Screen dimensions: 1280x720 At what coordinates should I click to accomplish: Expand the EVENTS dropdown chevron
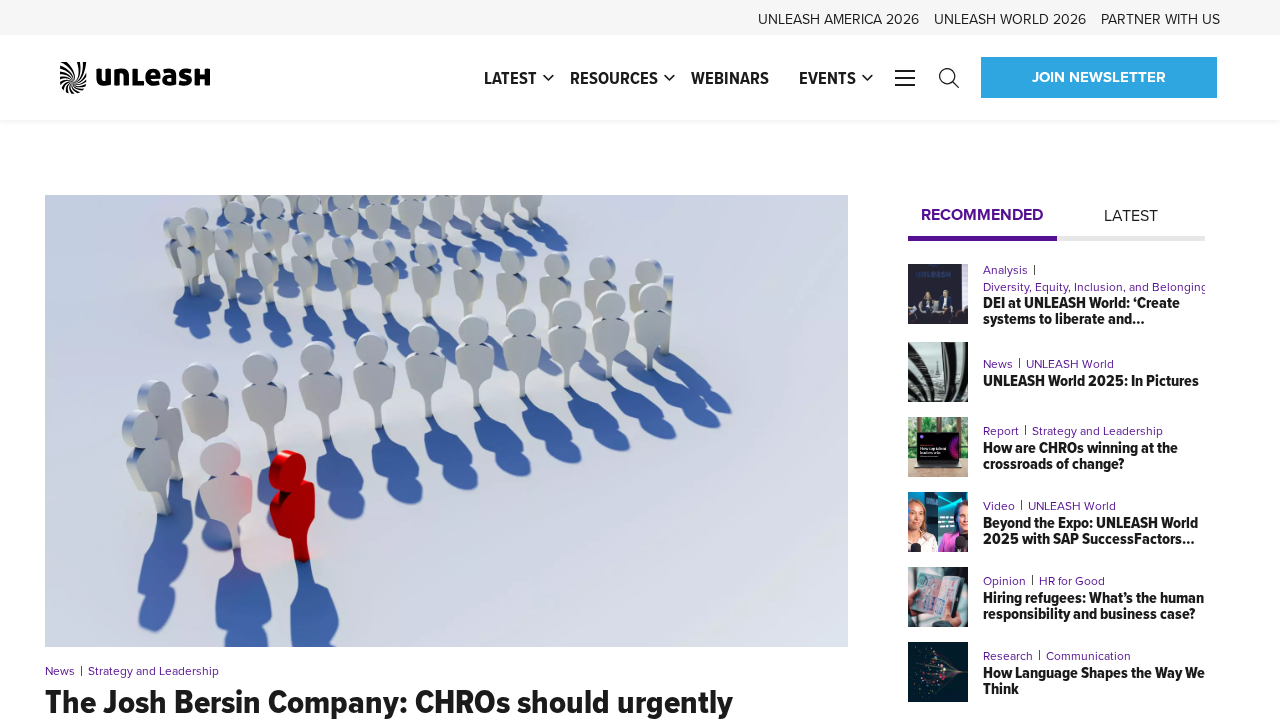867,78
